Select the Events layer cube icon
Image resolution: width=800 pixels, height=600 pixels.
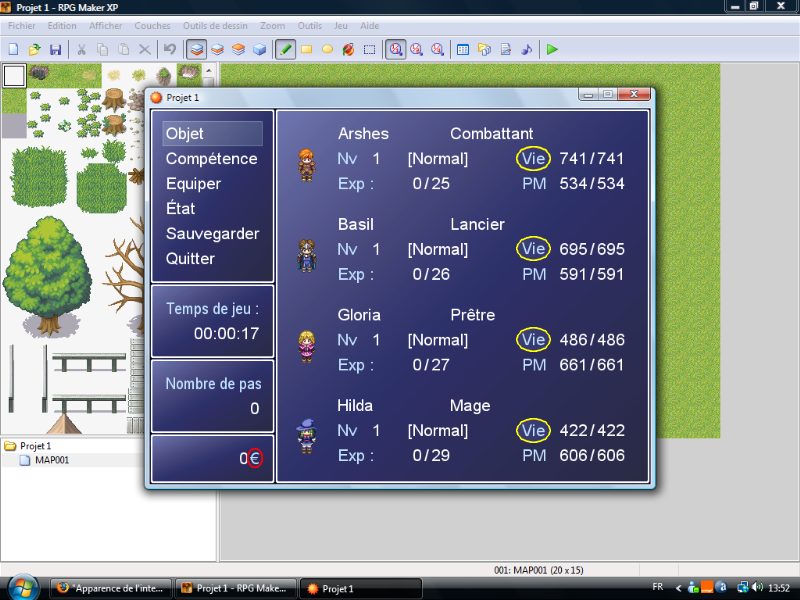point(260,49)
